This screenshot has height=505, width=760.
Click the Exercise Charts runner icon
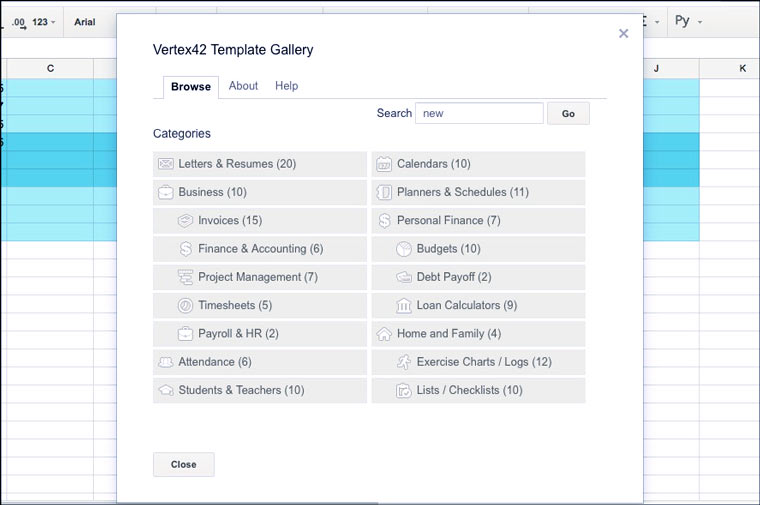tap(404, 362)
